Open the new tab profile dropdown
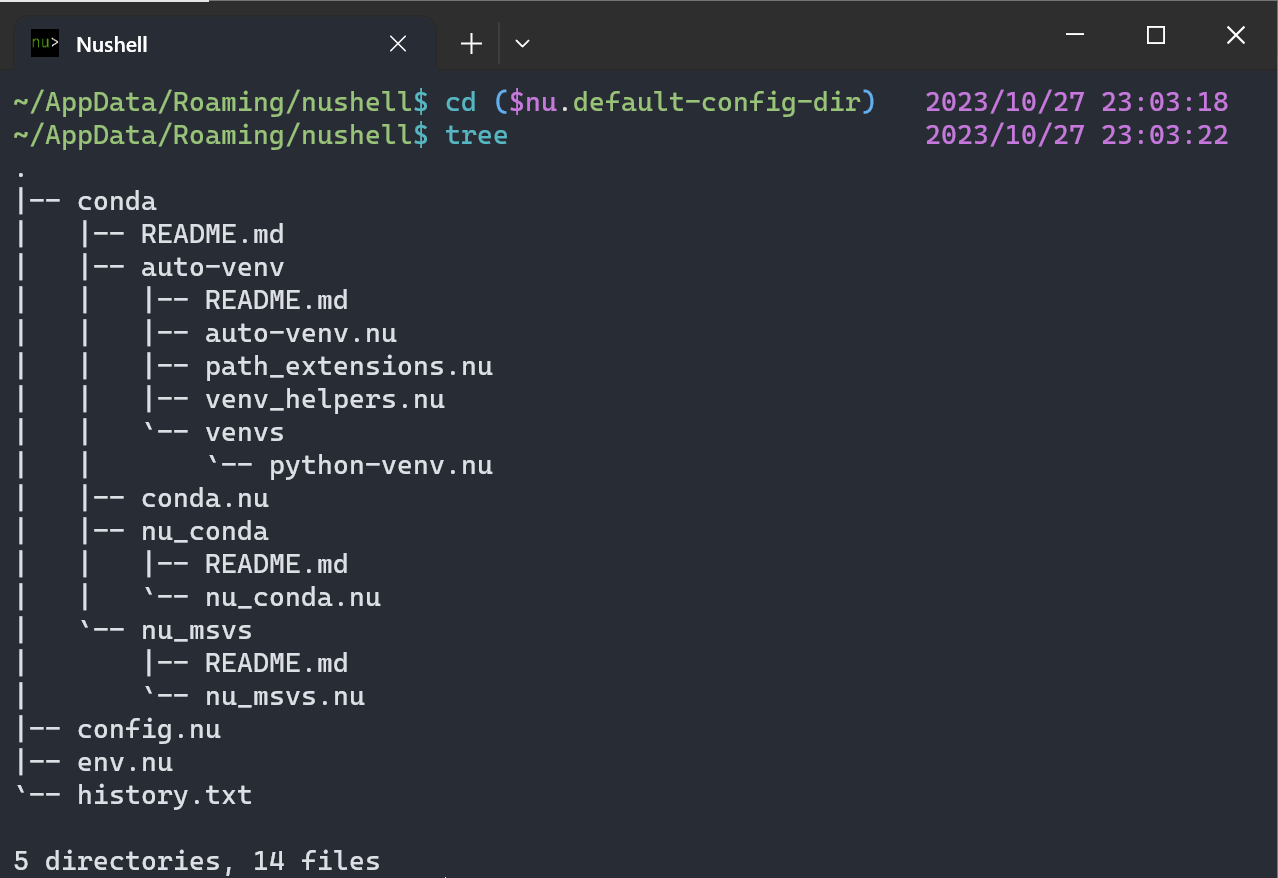The image size is (1278, 878). point(521,44)
